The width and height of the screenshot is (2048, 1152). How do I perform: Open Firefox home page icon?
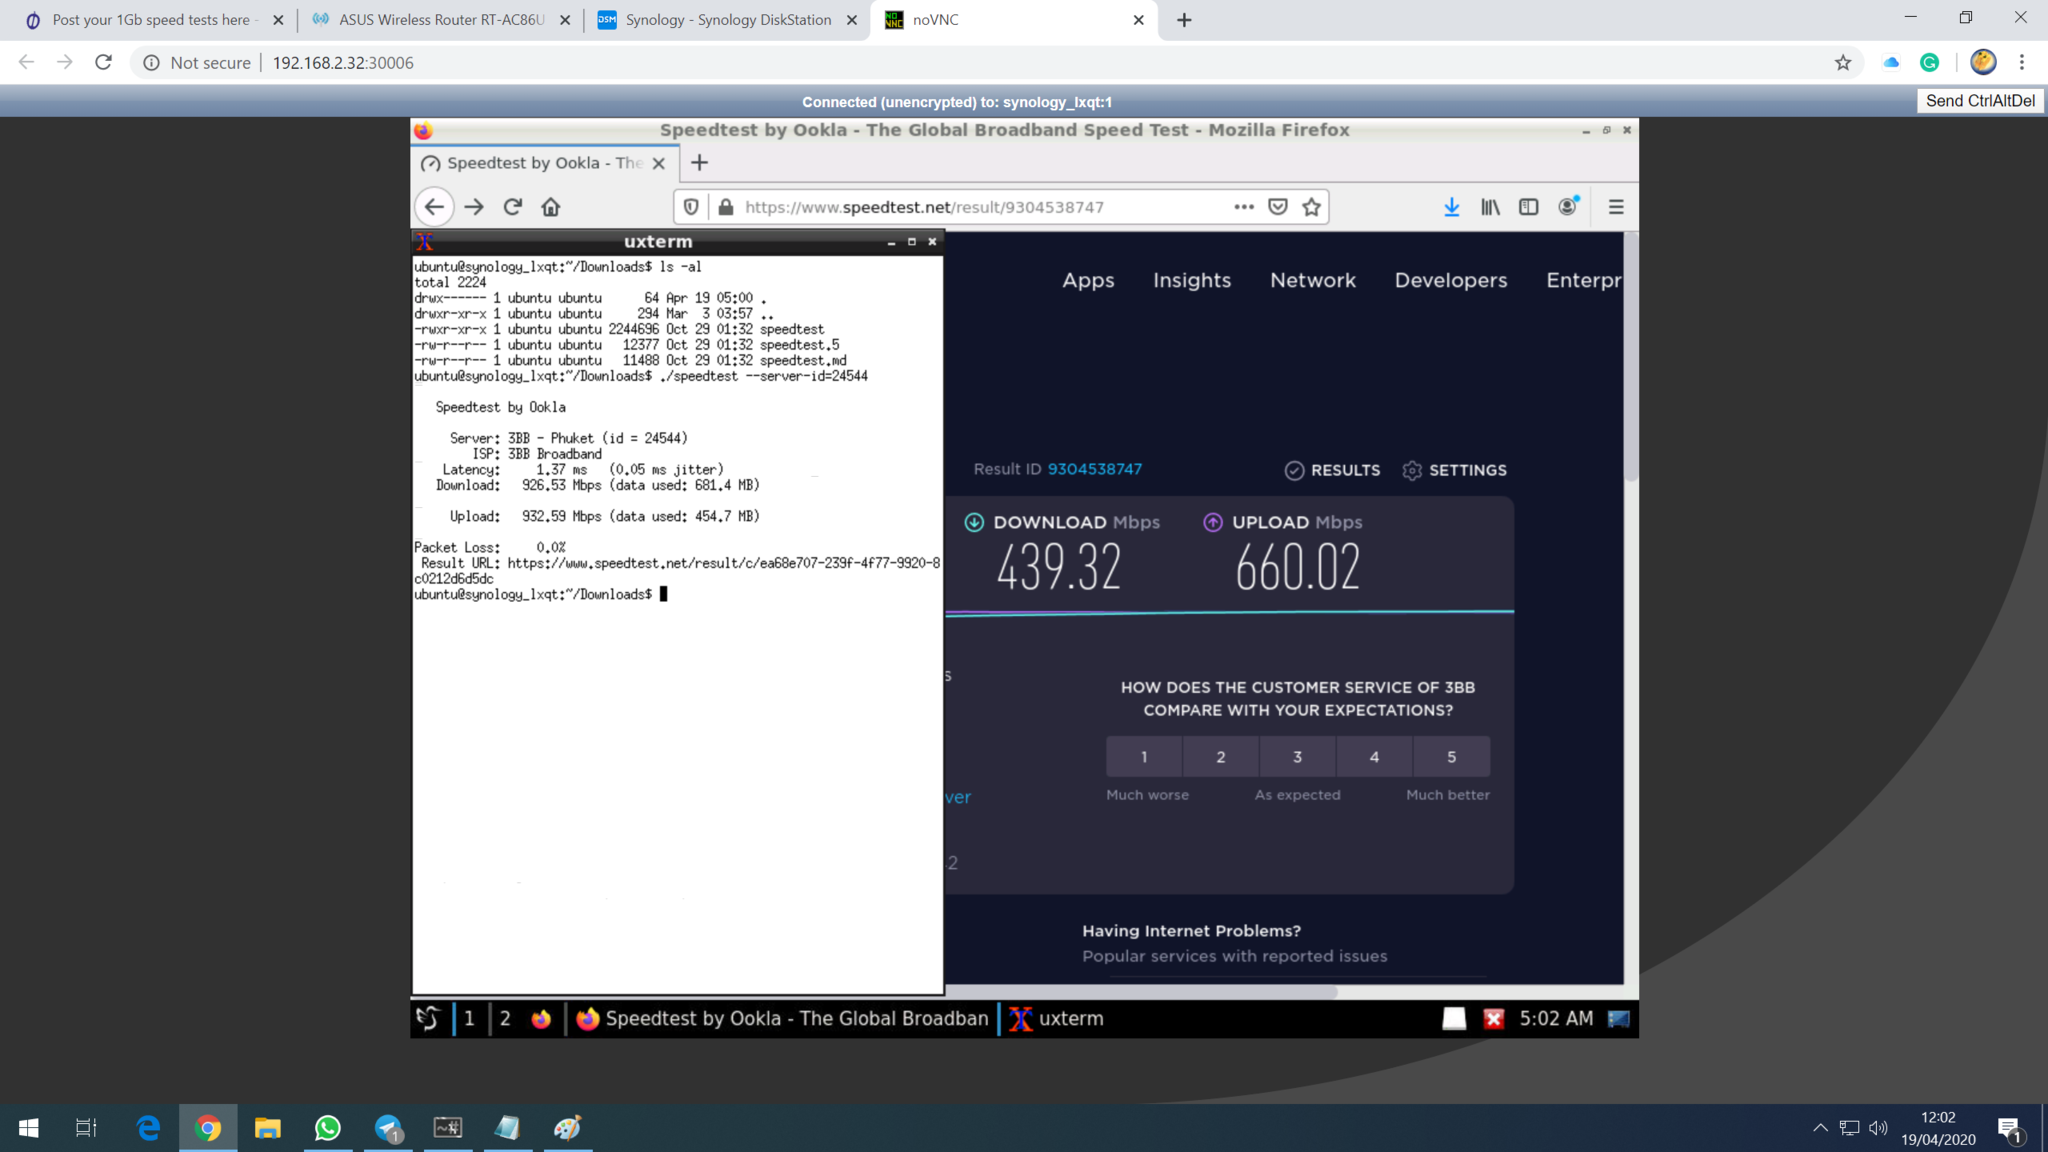coord(551,207)
